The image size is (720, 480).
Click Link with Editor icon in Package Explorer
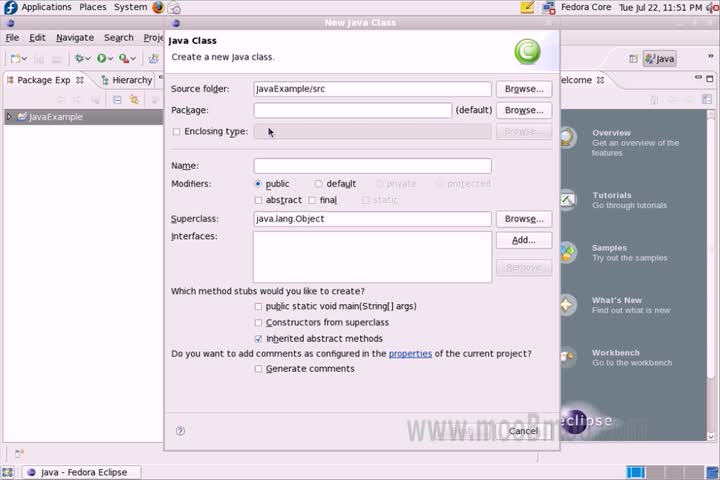click(x=134, y=100)
